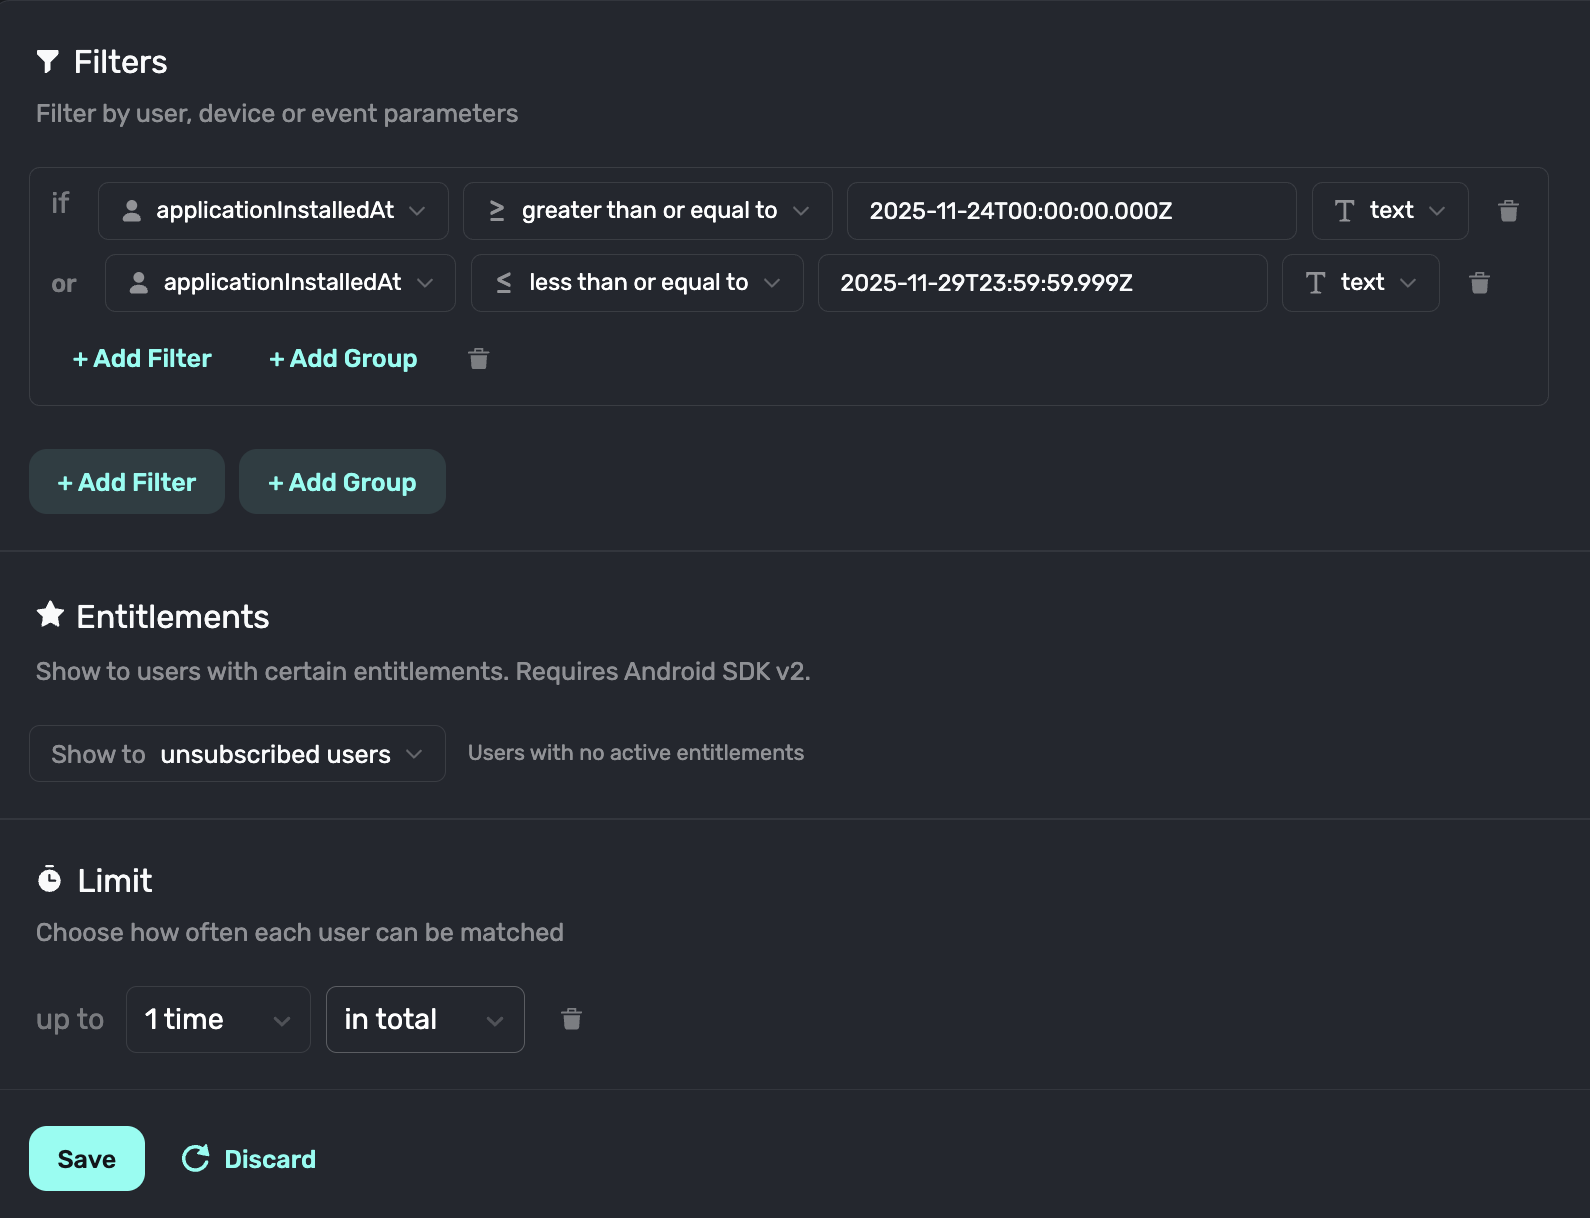Open the '1 time' limit count dropdown
1590x1218 pixels.
tap(218, 1020)
